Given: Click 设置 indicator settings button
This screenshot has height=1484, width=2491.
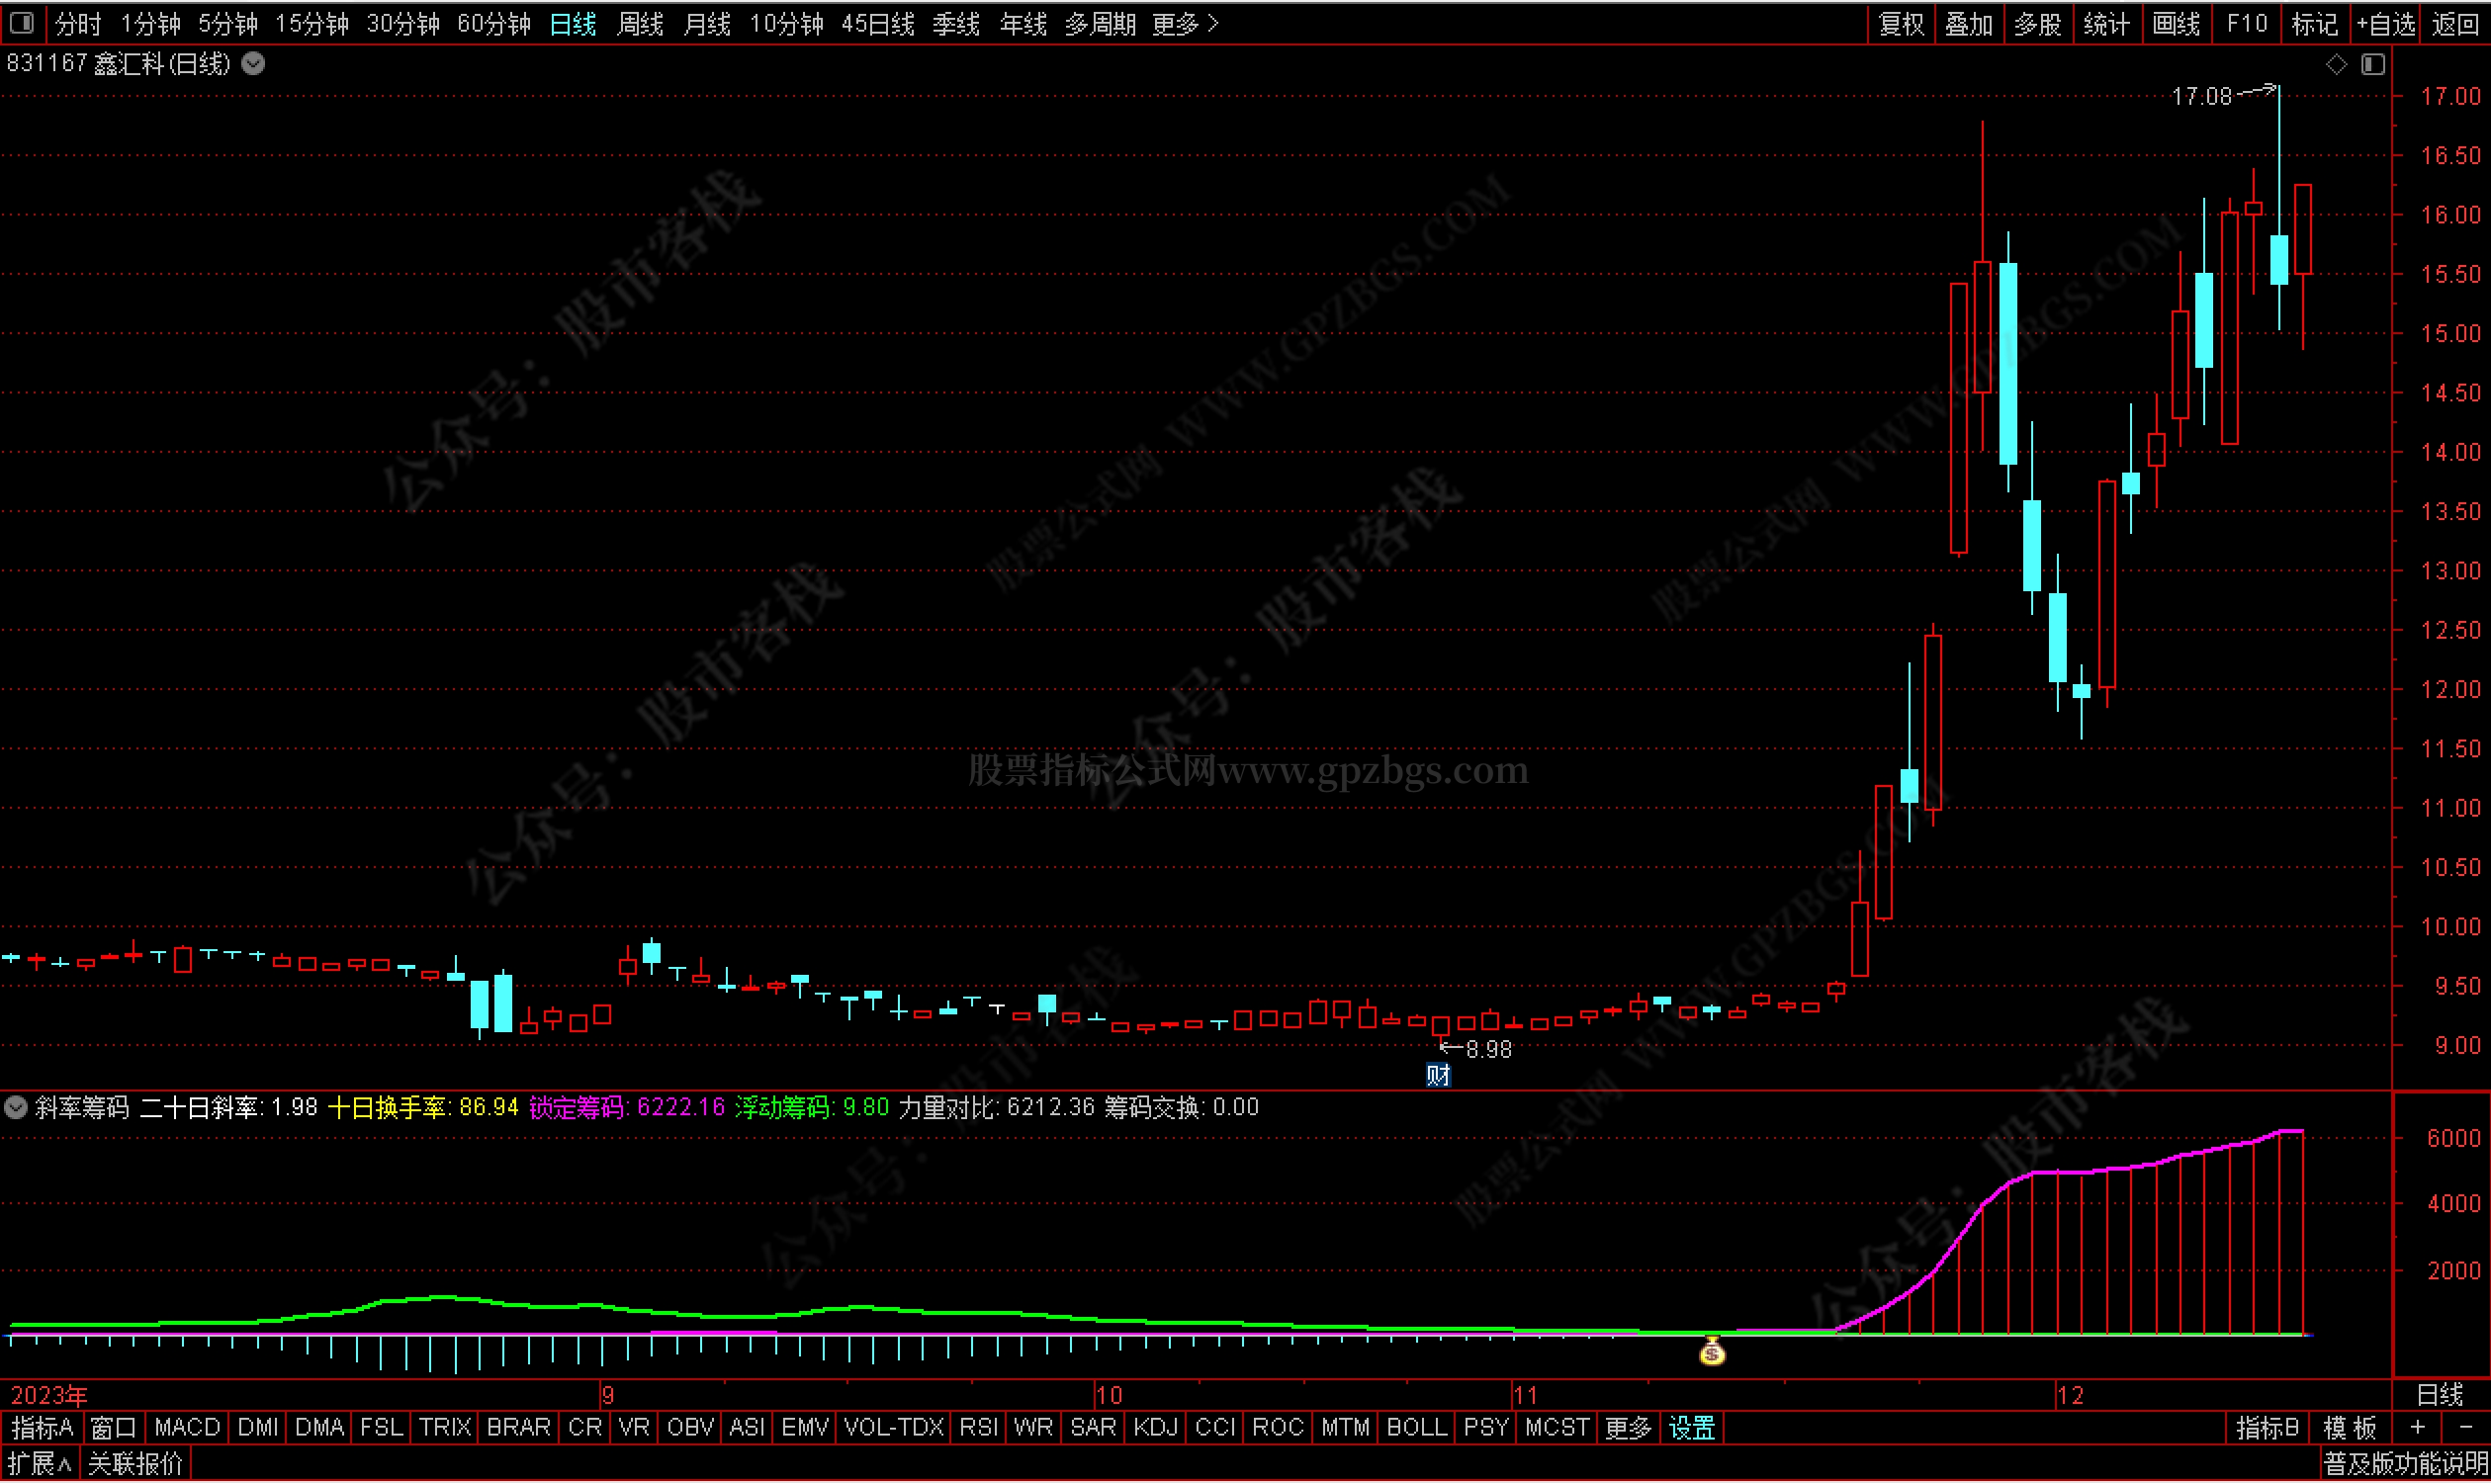Looking at the screenshot, I should 1691,1428.
